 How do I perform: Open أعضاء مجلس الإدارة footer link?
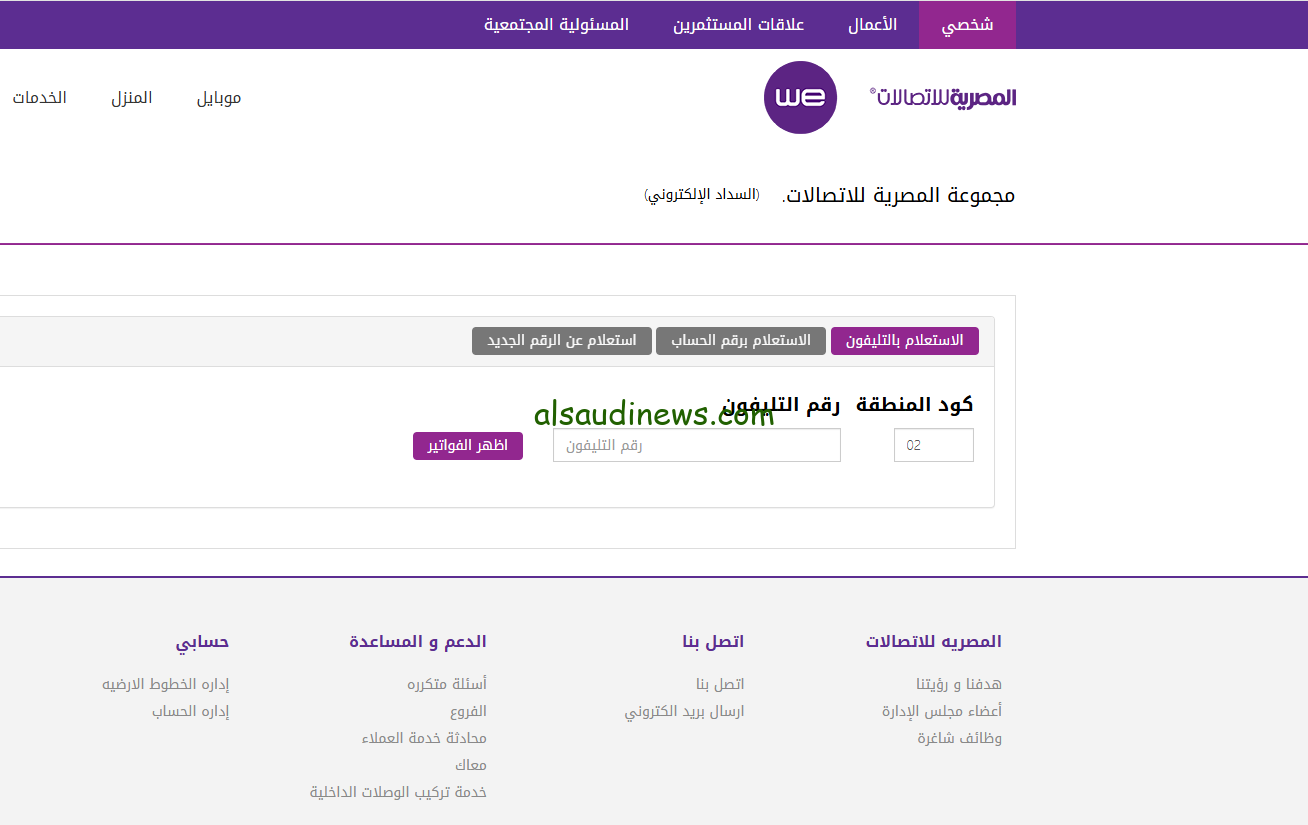tap(942, 711)
